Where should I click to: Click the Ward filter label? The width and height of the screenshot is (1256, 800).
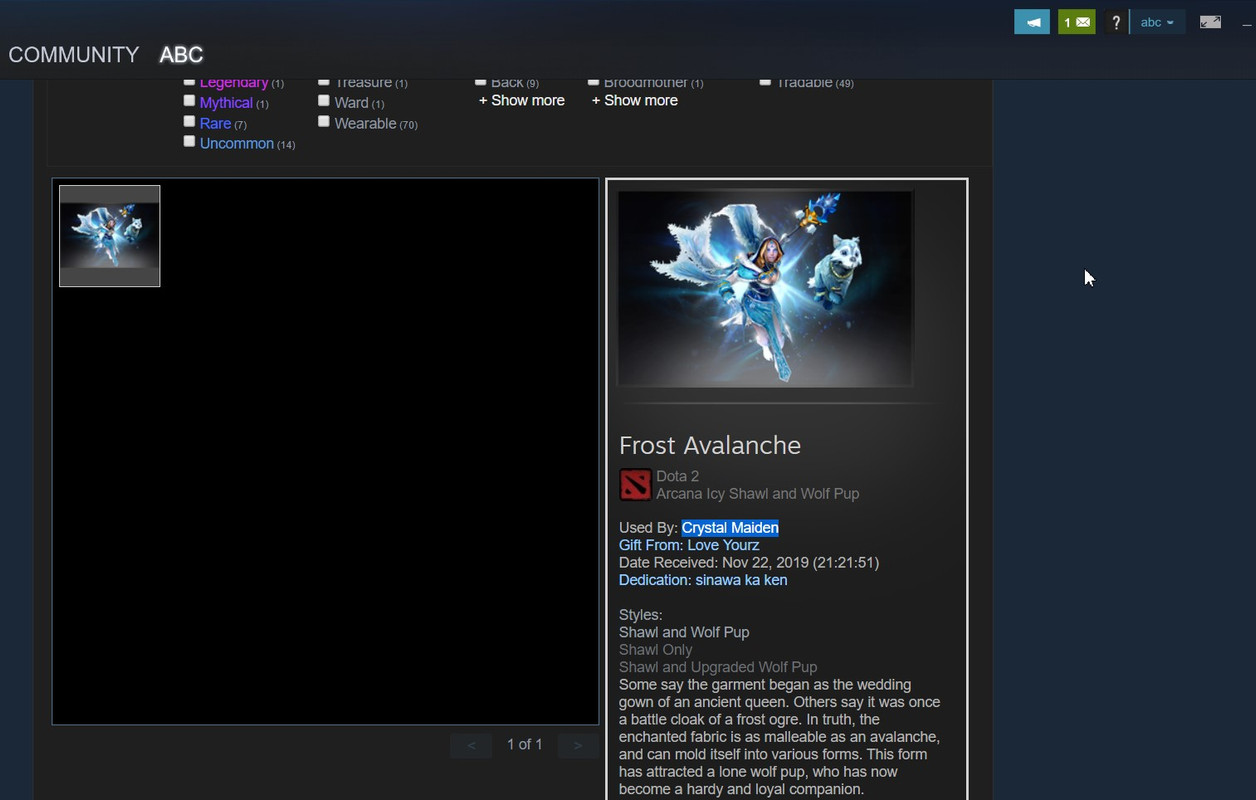tap(352, 103)
